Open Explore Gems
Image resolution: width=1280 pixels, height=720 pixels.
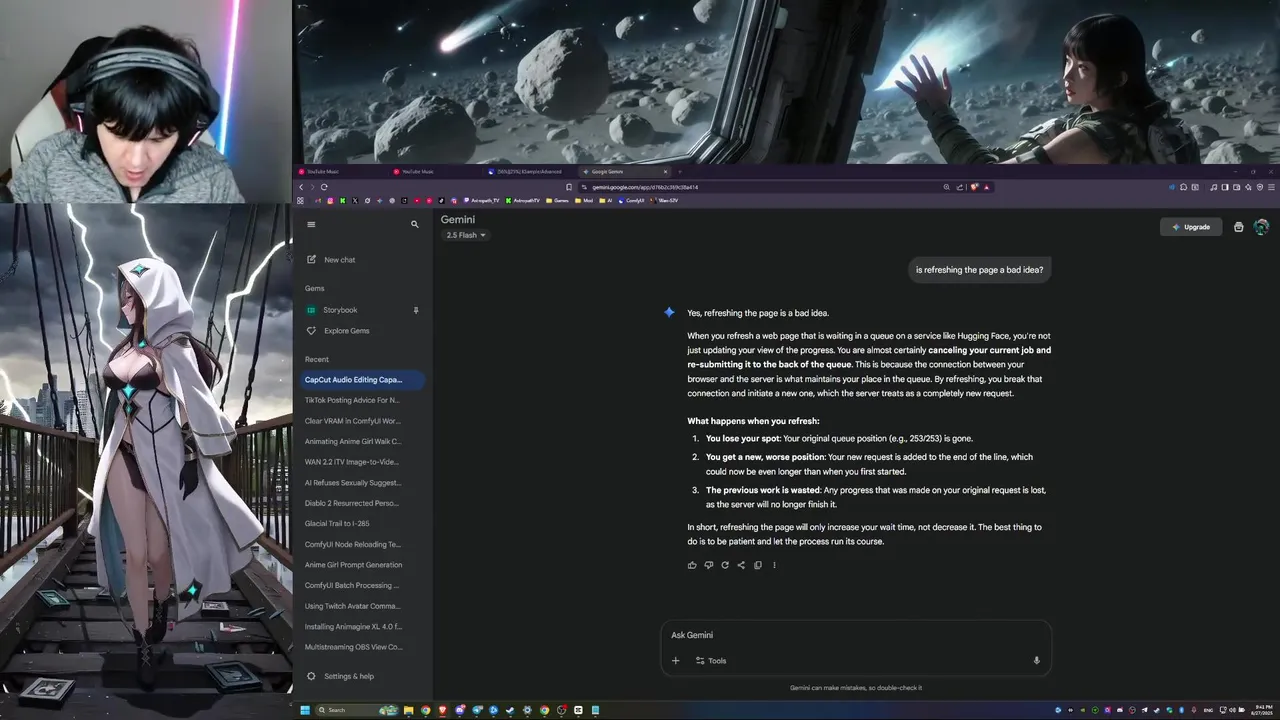pos(337,331)
